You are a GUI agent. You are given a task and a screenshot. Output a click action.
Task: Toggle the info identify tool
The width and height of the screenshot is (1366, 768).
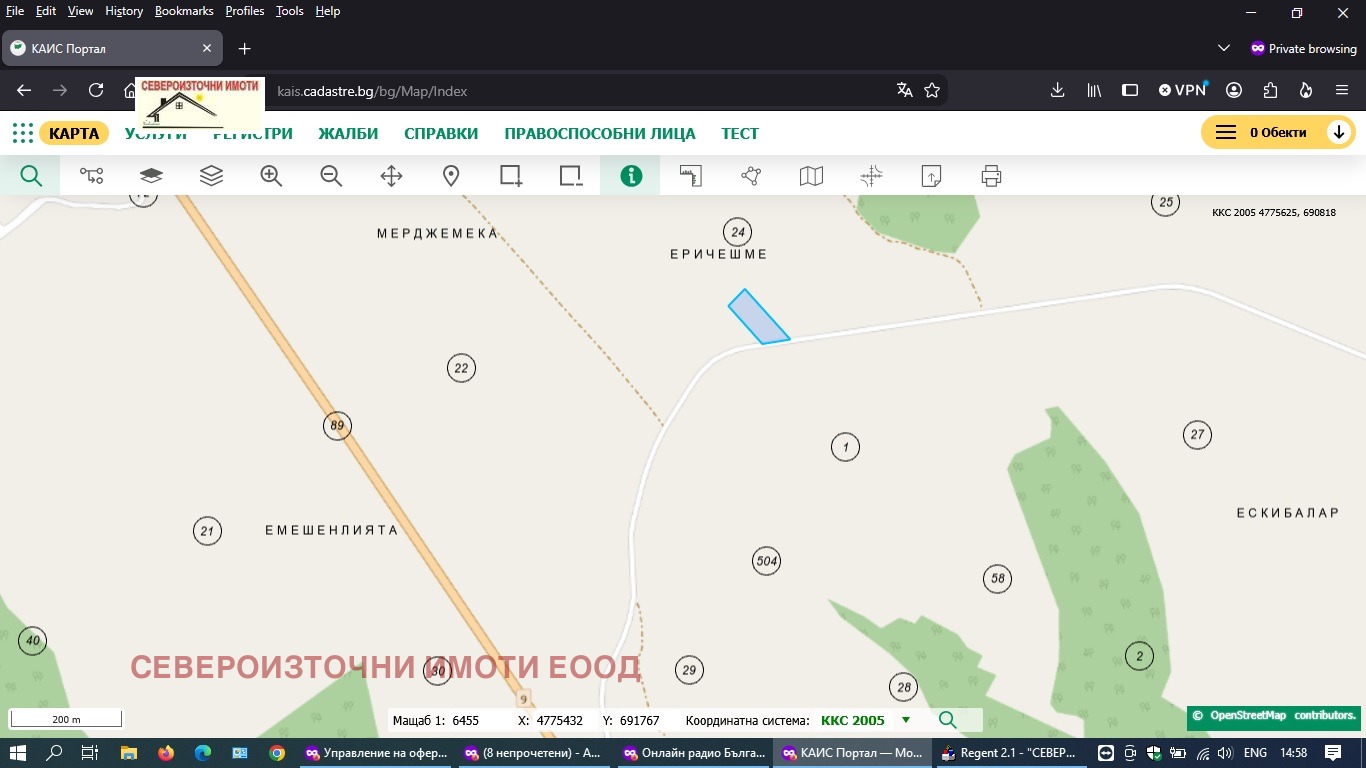631,176
